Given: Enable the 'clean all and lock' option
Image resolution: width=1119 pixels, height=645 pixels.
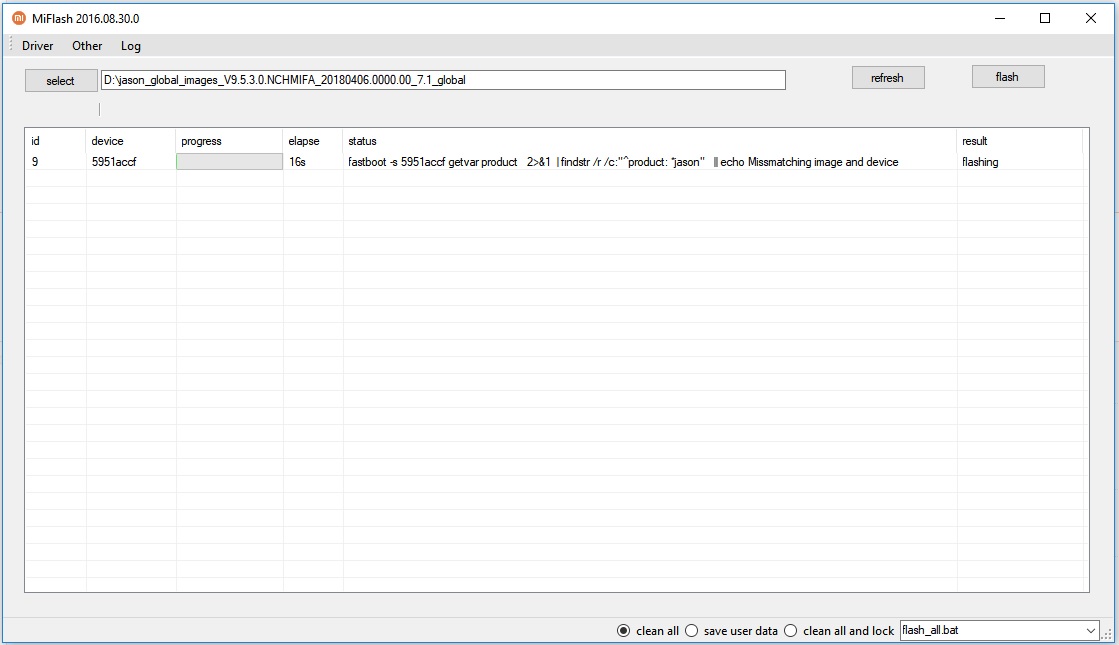Looking at the screenshot, I should click(791, 631).
